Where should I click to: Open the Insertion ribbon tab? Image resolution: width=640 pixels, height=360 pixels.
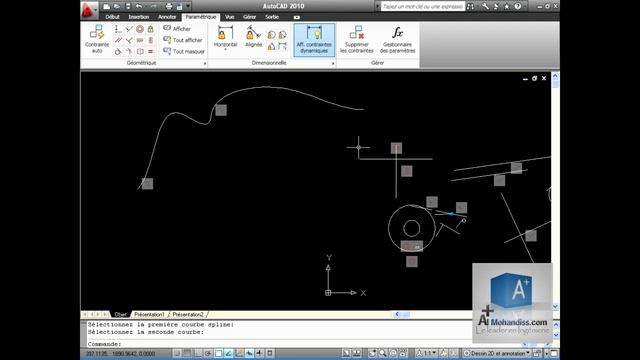point(139,17)
